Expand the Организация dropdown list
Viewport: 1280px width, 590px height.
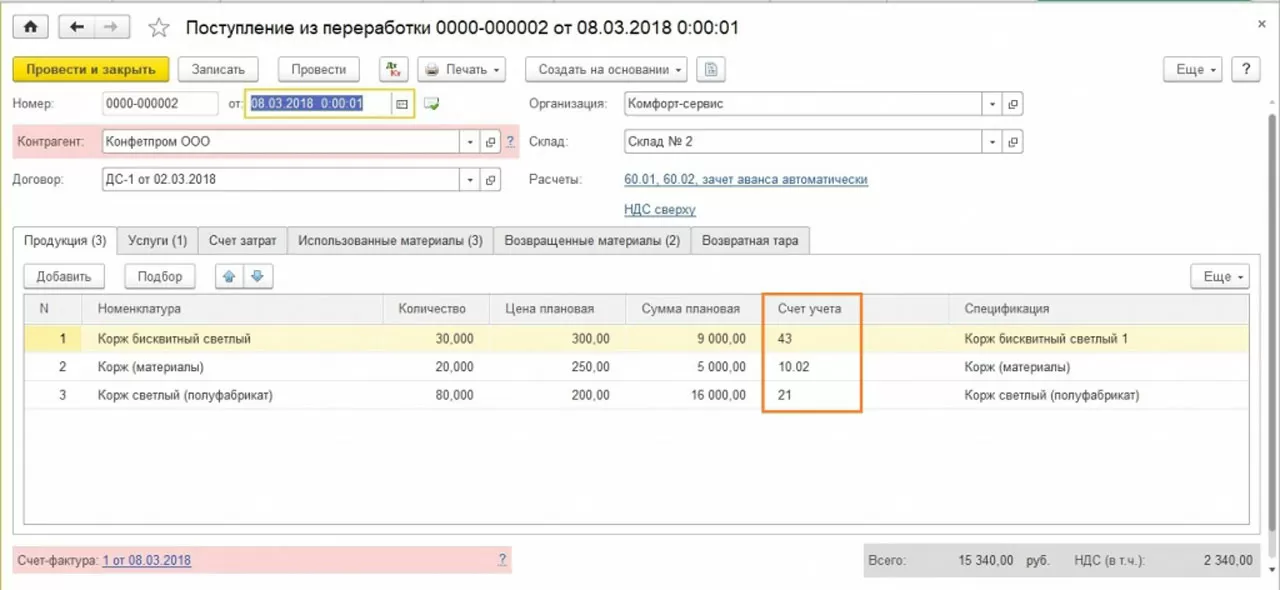(x=992, y=104)
